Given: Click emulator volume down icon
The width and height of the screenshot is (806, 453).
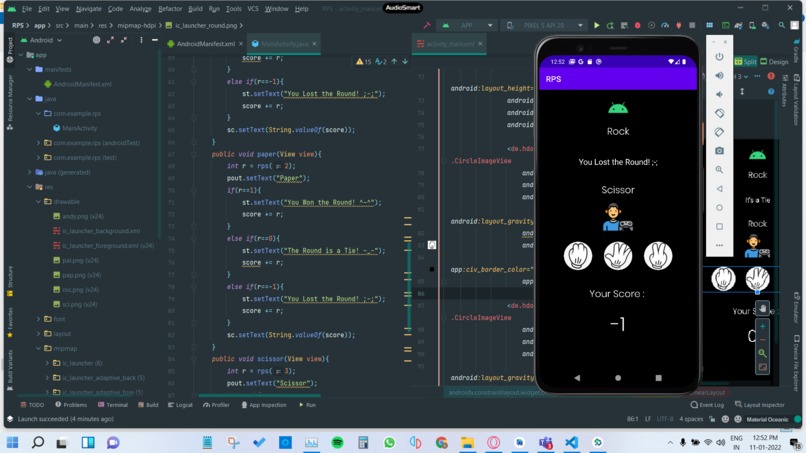Looking at the screenshot, I should (x=719, y=95).
